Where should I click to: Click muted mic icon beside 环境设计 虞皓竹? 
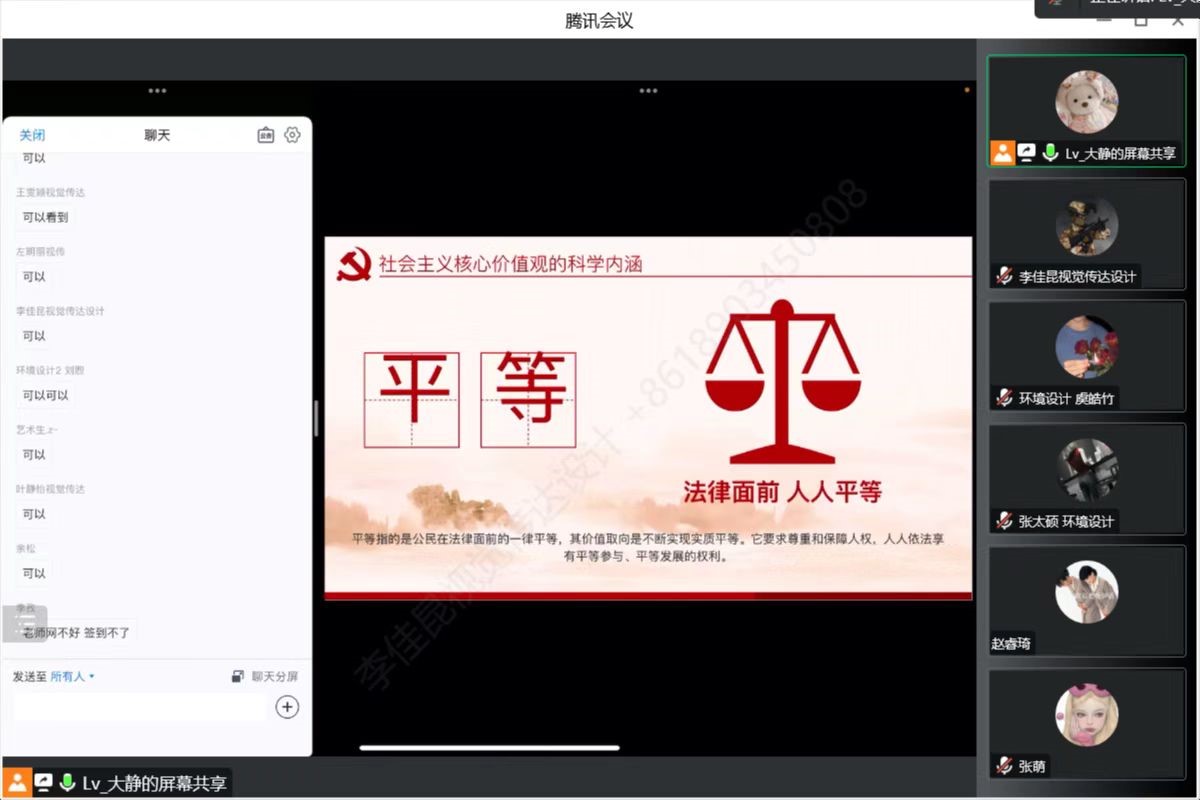click(x=1004, y=398)
